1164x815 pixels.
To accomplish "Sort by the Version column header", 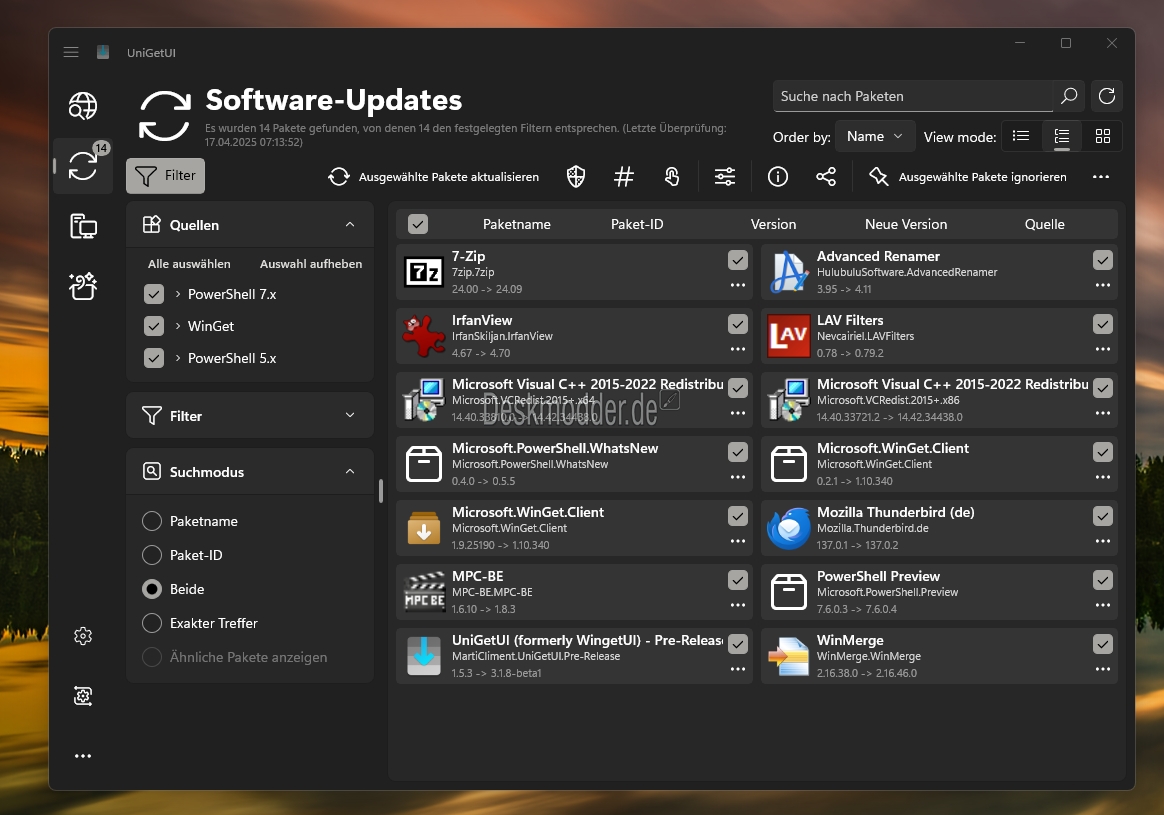I will coord(773,224).
